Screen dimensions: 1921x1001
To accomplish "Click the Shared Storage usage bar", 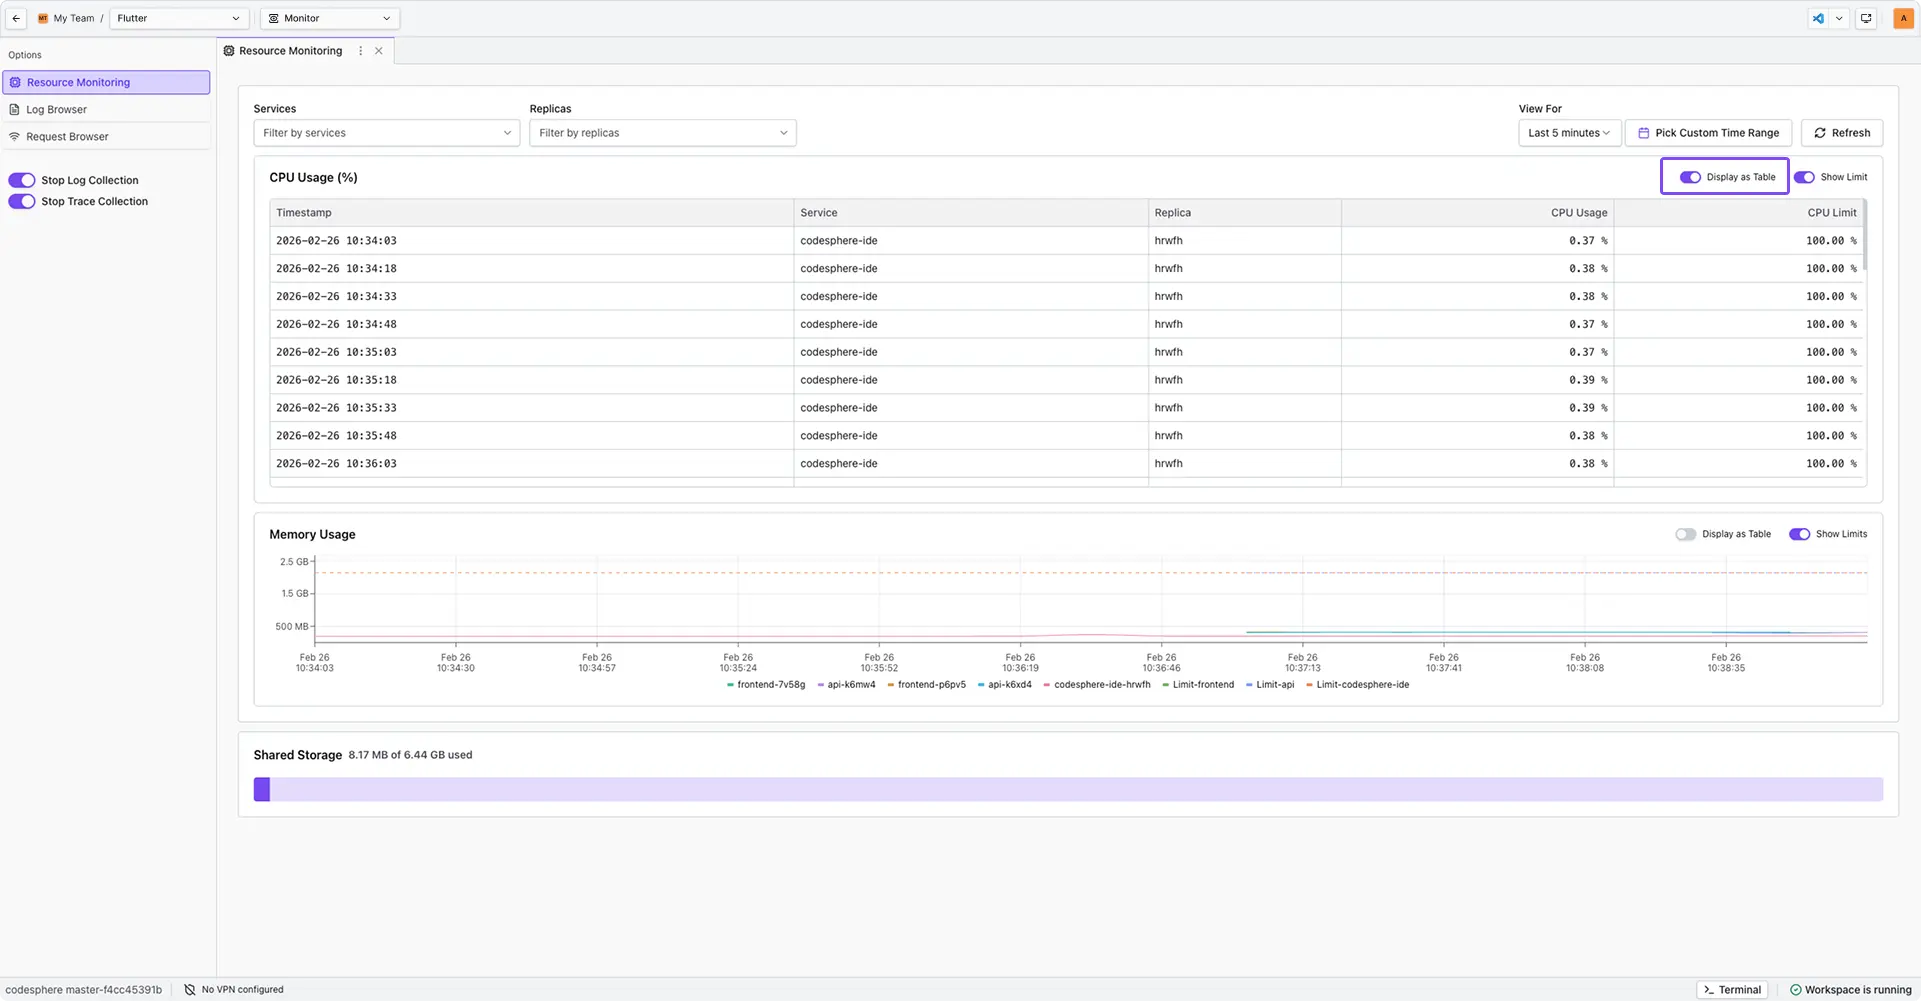I will click(x=1067, y=789).
